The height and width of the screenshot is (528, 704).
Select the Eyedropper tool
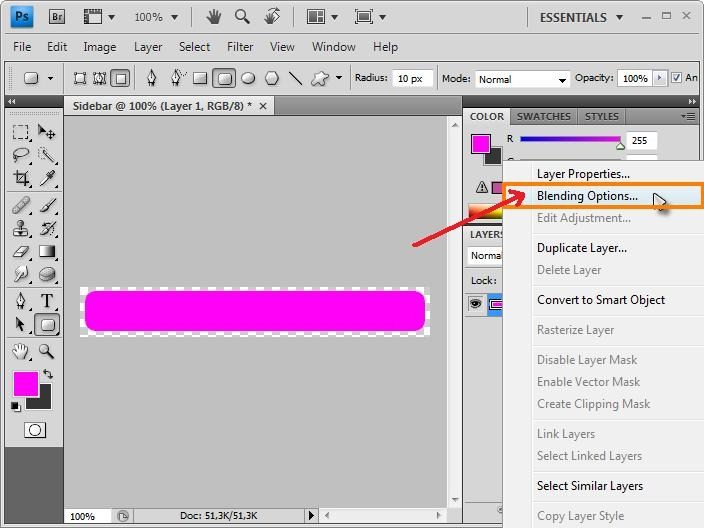tap(47, 178)
